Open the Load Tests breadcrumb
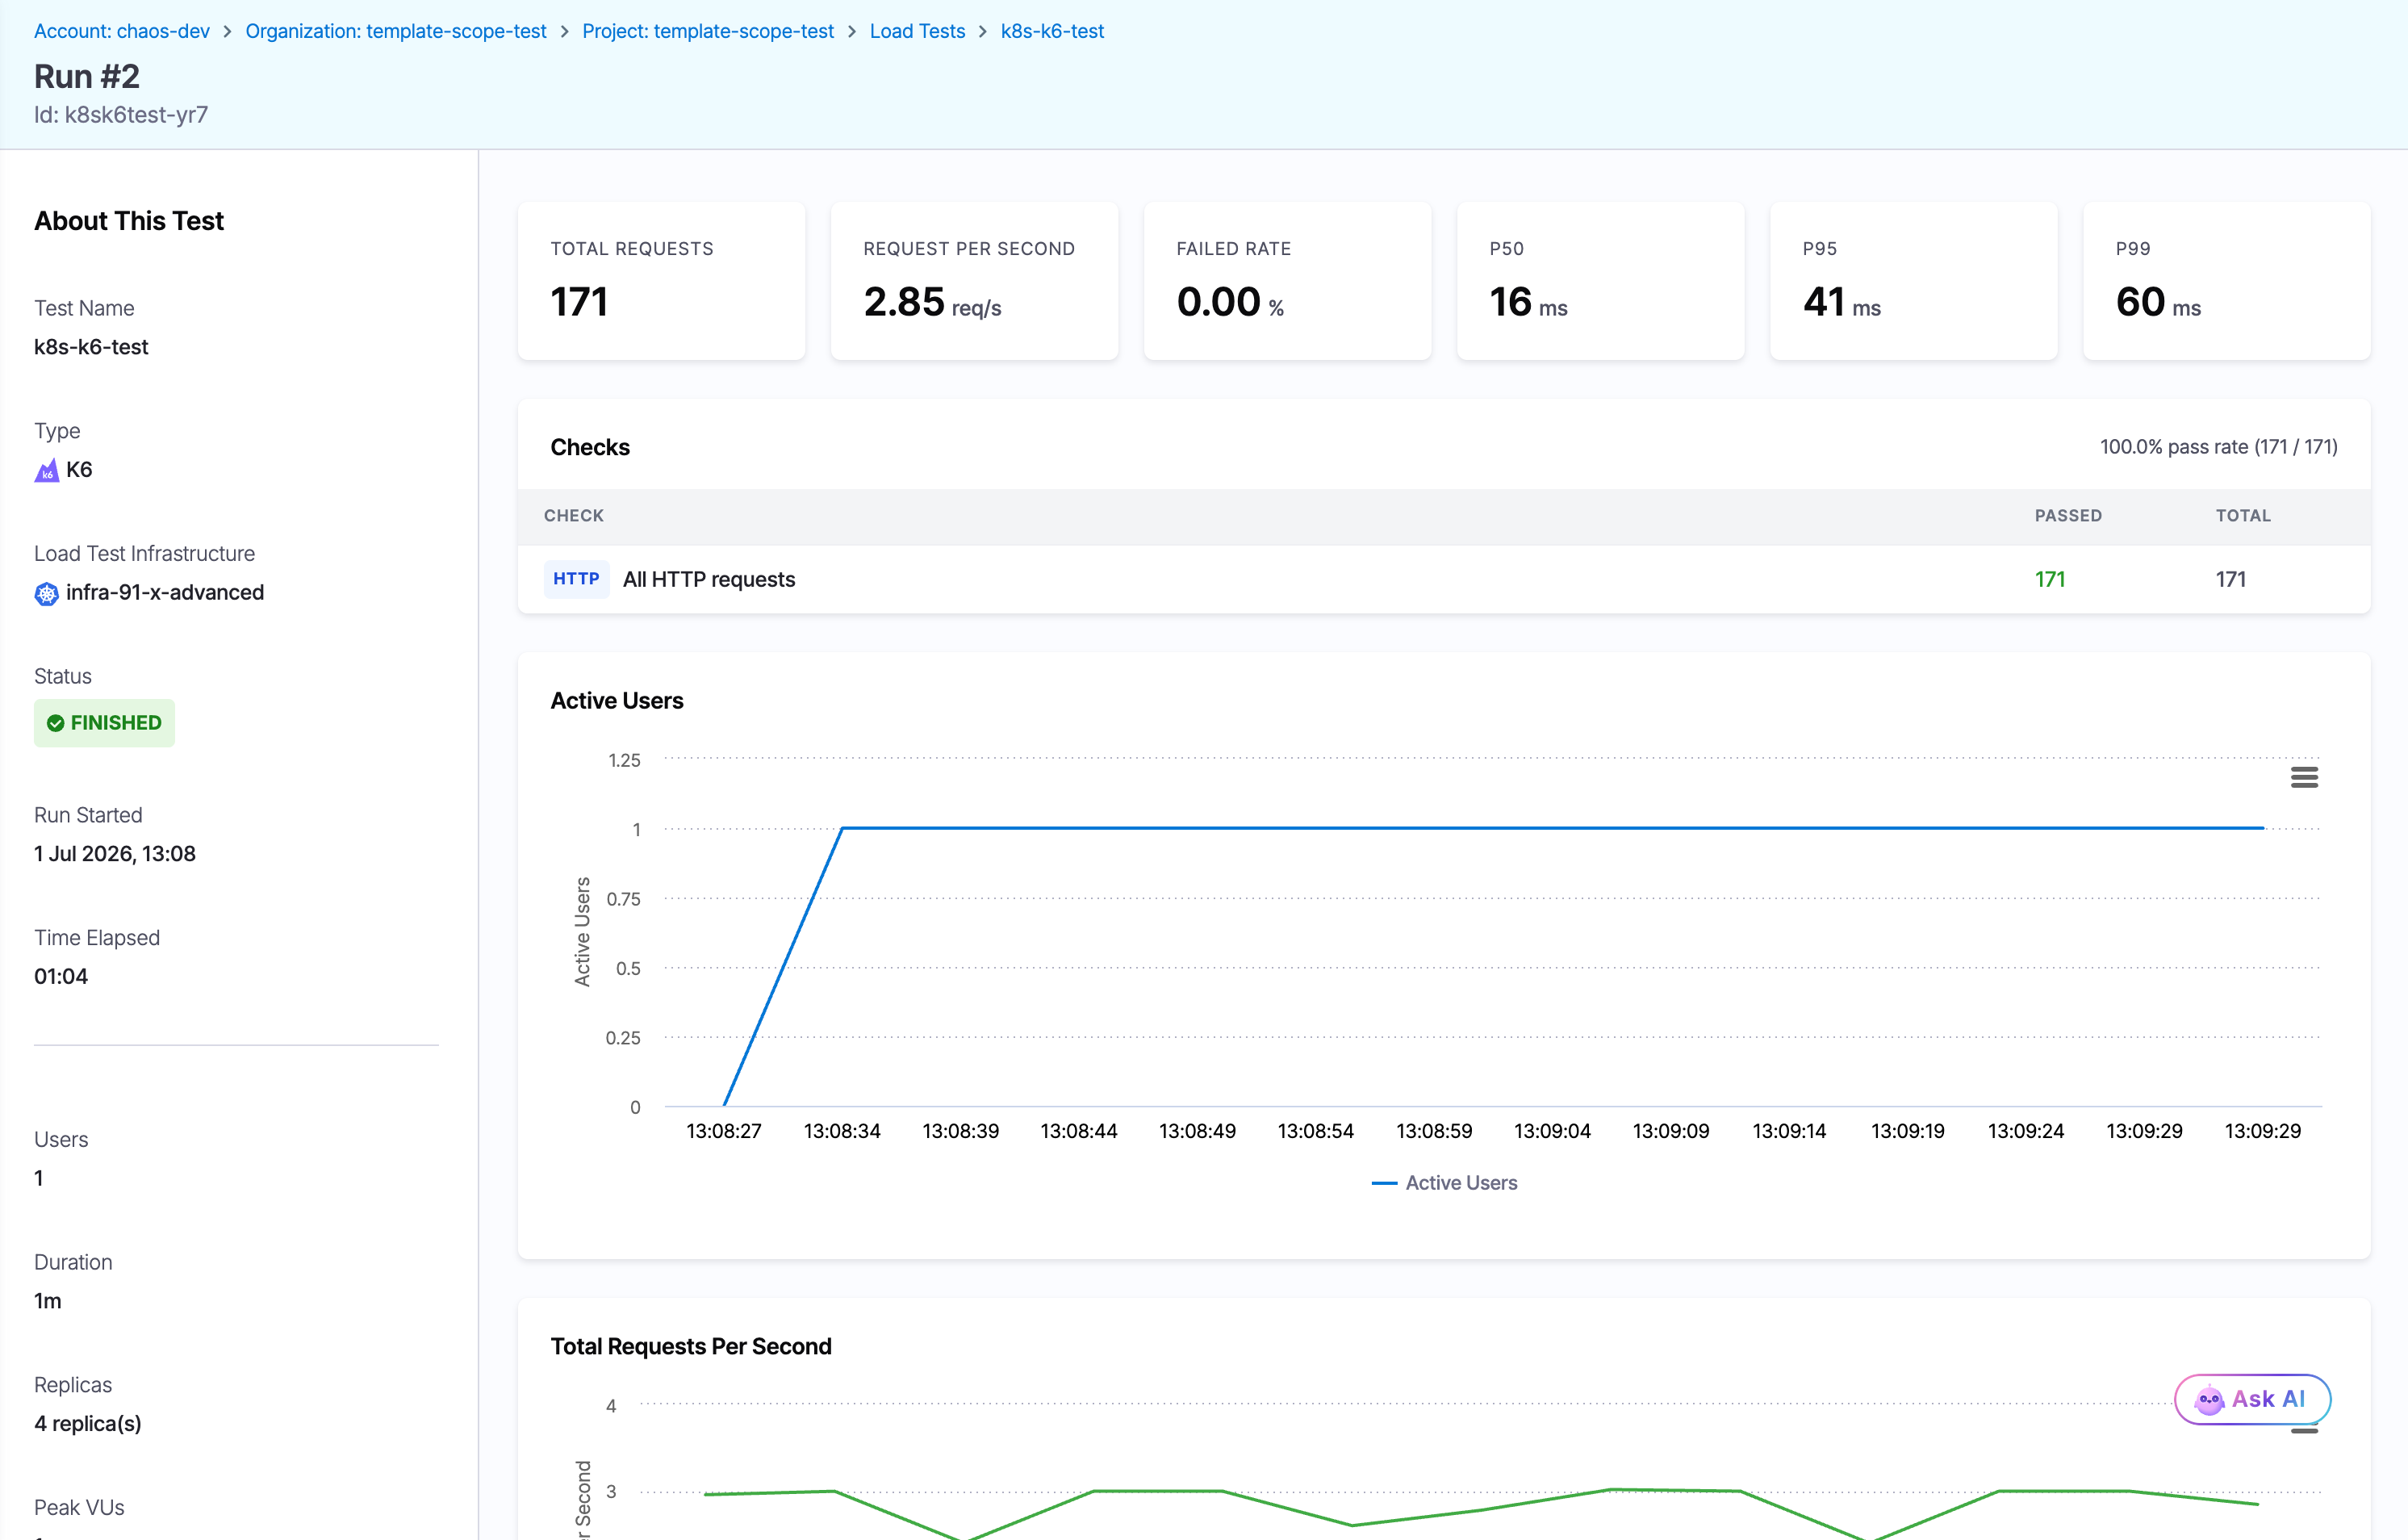 click(x=917, y=31)
